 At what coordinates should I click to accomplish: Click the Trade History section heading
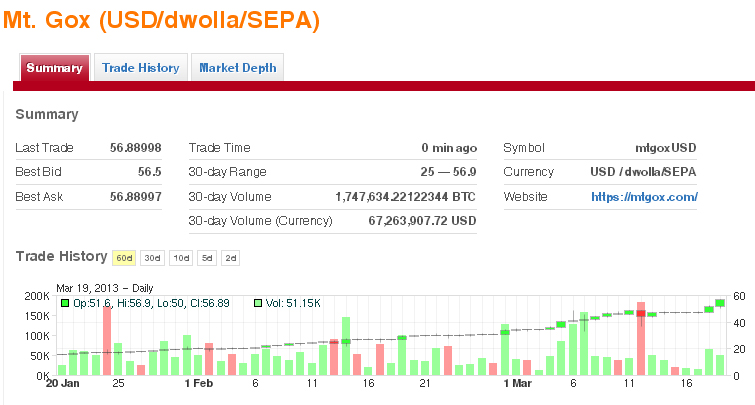coord(61,256)
